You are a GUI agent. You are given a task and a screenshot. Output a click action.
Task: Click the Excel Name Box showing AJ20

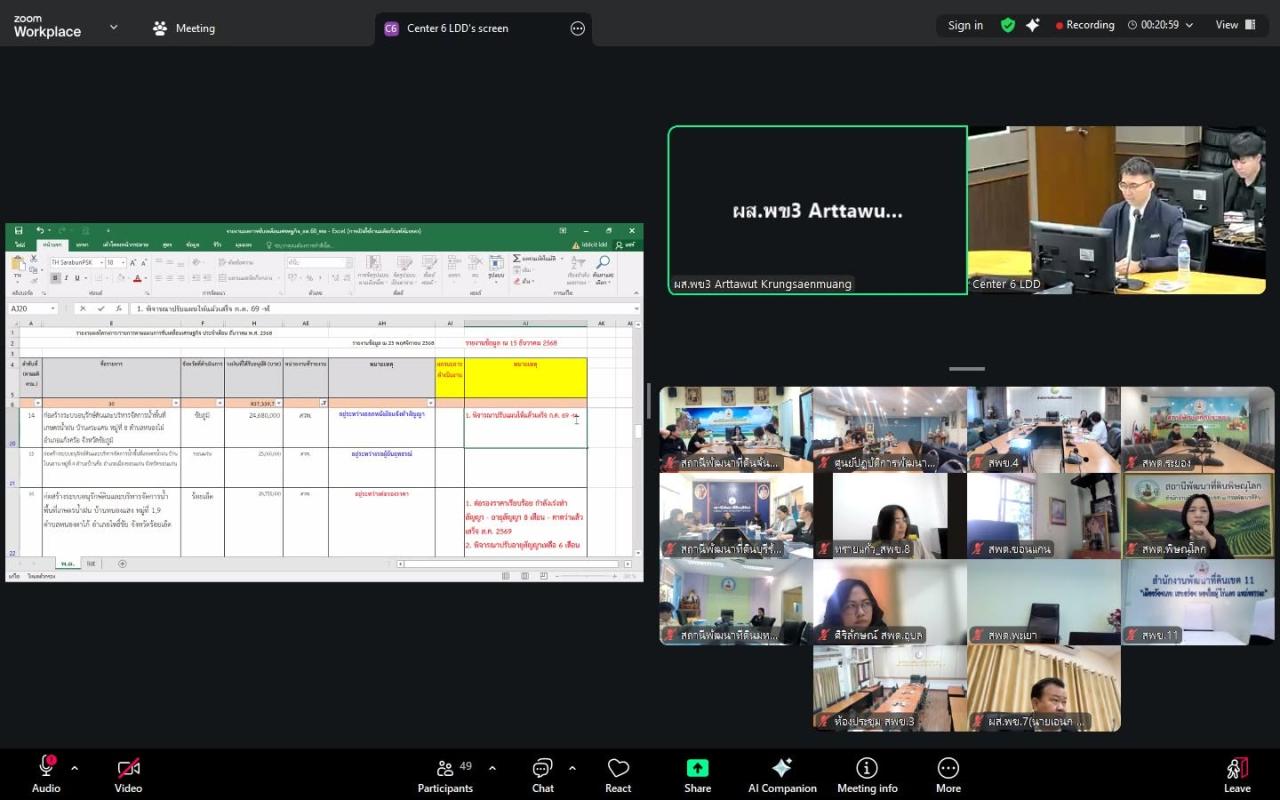33,308
